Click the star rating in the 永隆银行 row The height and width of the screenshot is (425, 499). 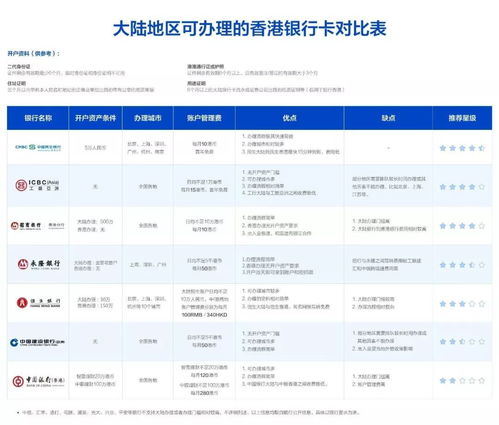pyautogui.click(x=462, y=265)
